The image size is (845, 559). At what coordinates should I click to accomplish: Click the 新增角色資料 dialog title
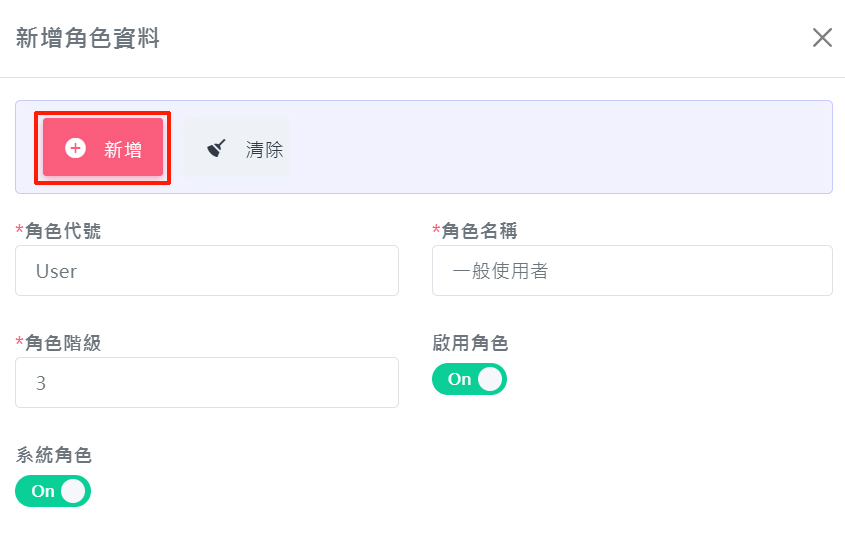pyautogui.click(x=88, y=39)
